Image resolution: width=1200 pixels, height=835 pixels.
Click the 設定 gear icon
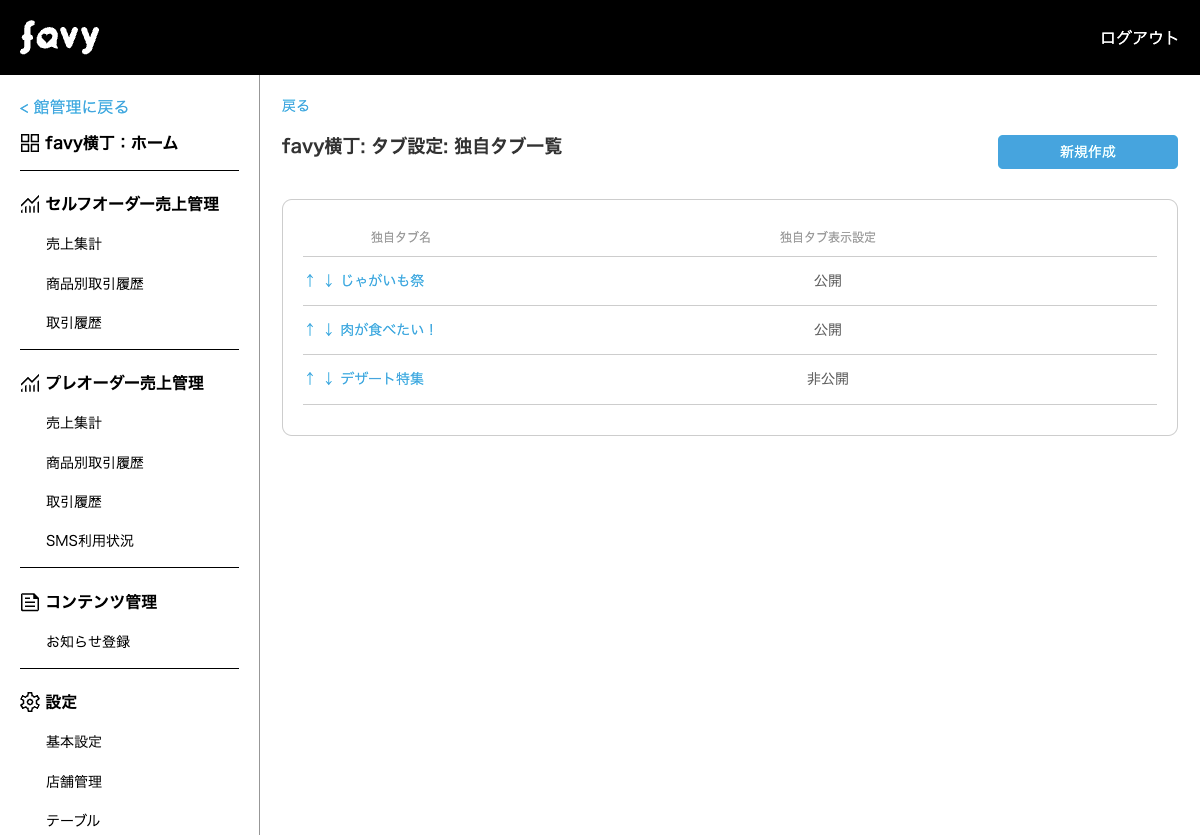pos(30,702)
